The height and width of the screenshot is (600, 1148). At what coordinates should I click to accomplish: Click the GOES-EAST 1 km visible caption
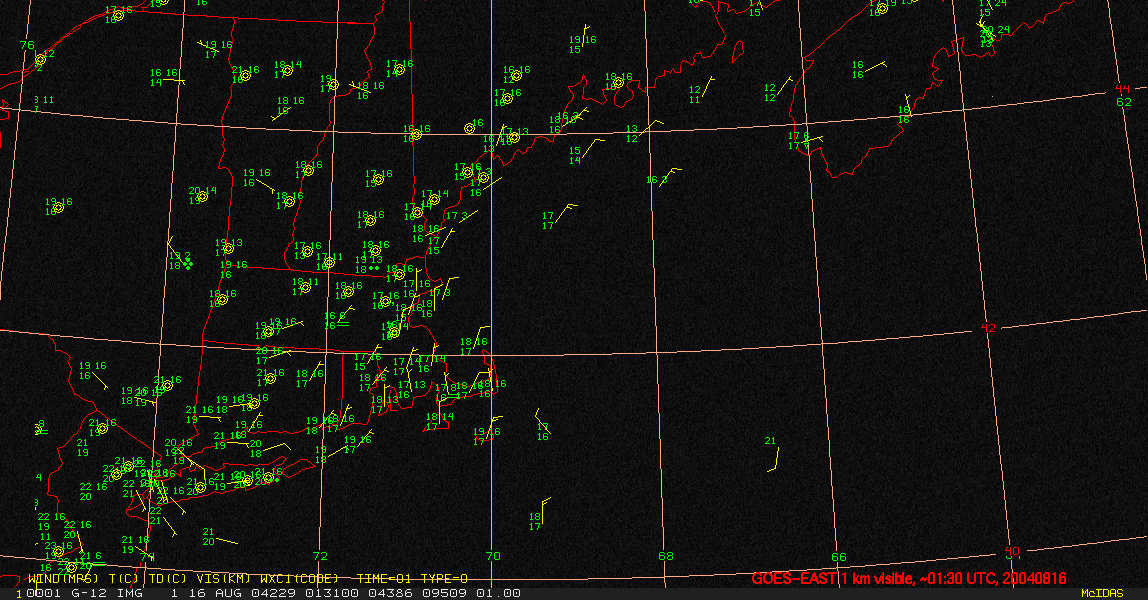tap(909, 578)
